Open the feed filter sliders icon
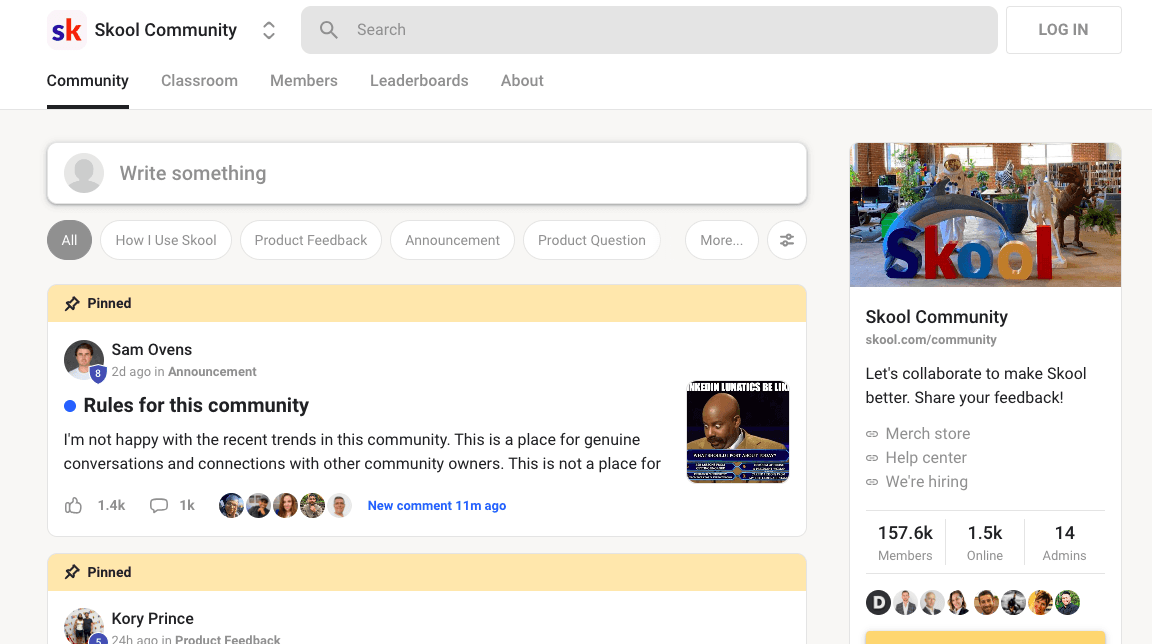The width and height of the screenshot is (1152, 644). [x=787, y=240]
